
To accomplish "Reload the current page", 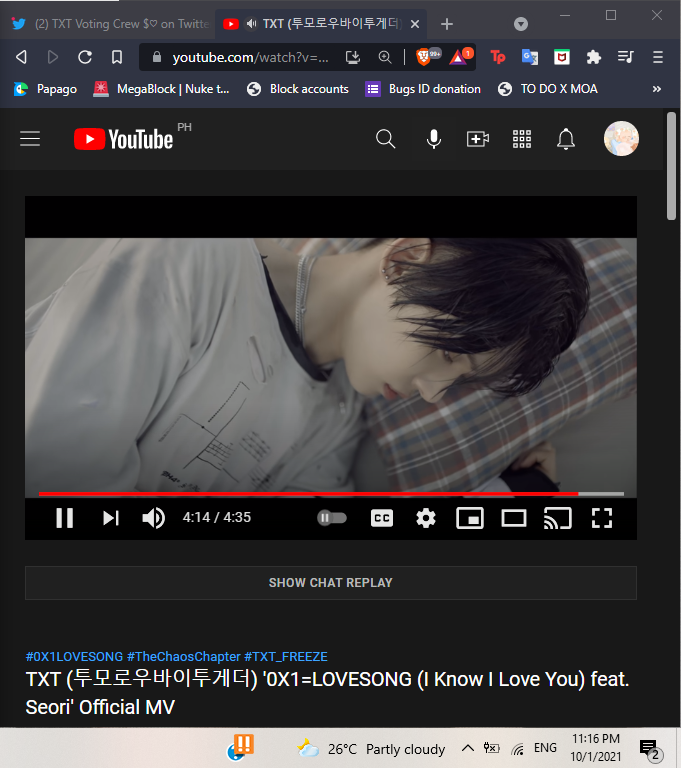I will [85, 57].
